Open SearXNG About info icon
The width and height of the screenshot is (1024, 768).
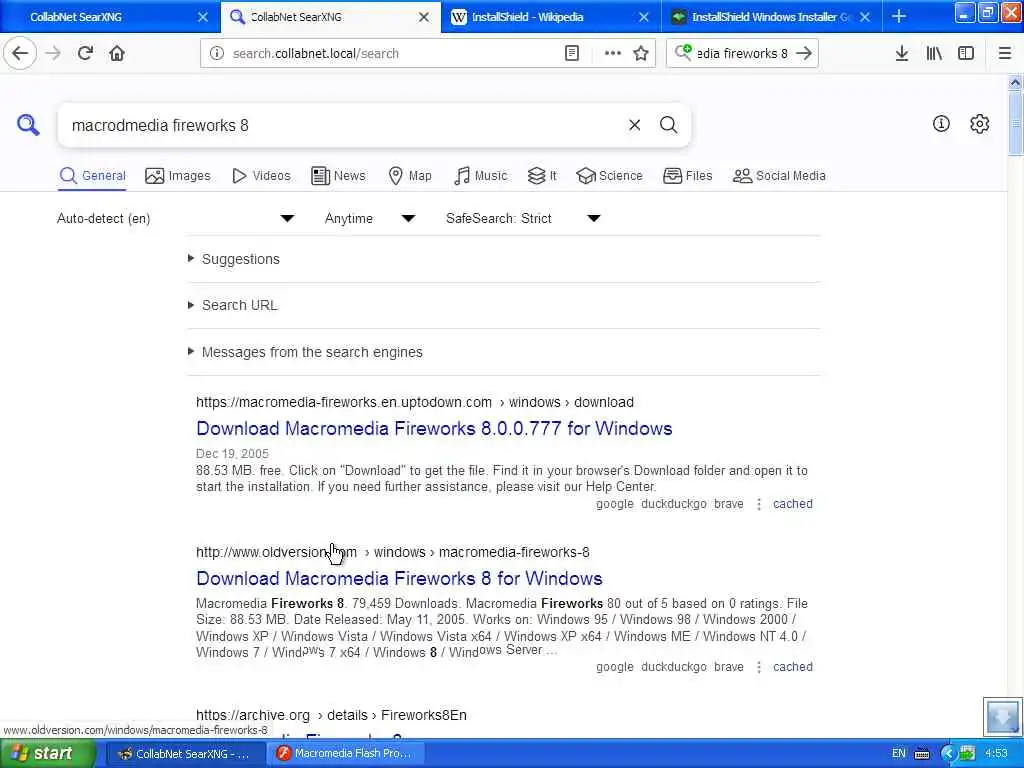tap(941, 123)
